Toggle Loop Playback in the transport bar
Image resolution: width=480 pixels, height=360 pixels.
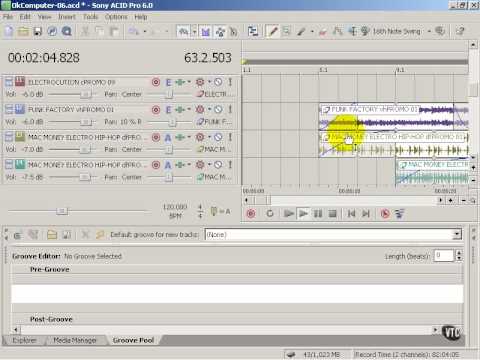(270, 213)
